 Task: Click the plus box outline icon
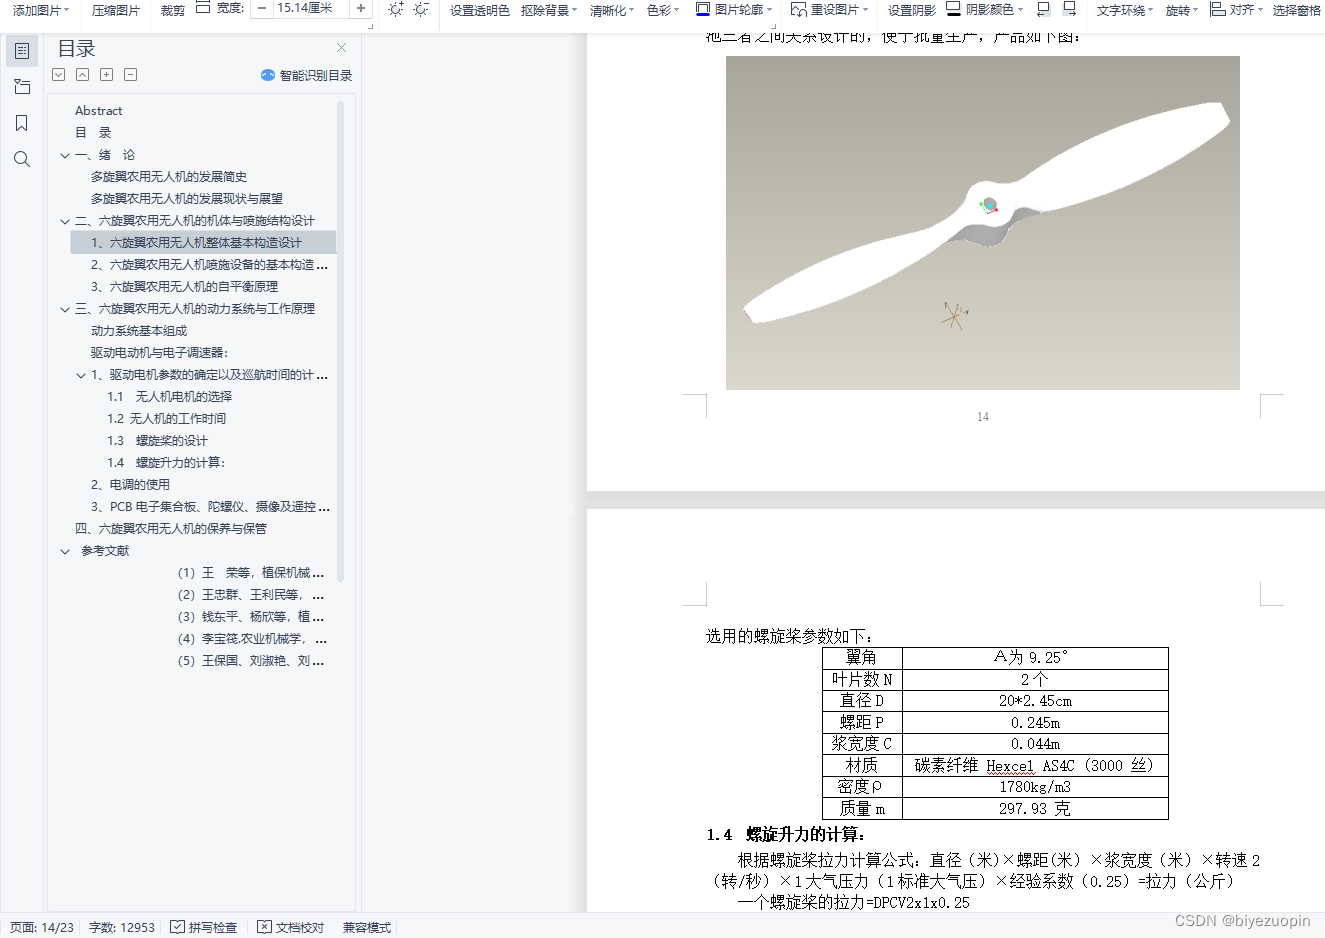(x=107, y=75)
